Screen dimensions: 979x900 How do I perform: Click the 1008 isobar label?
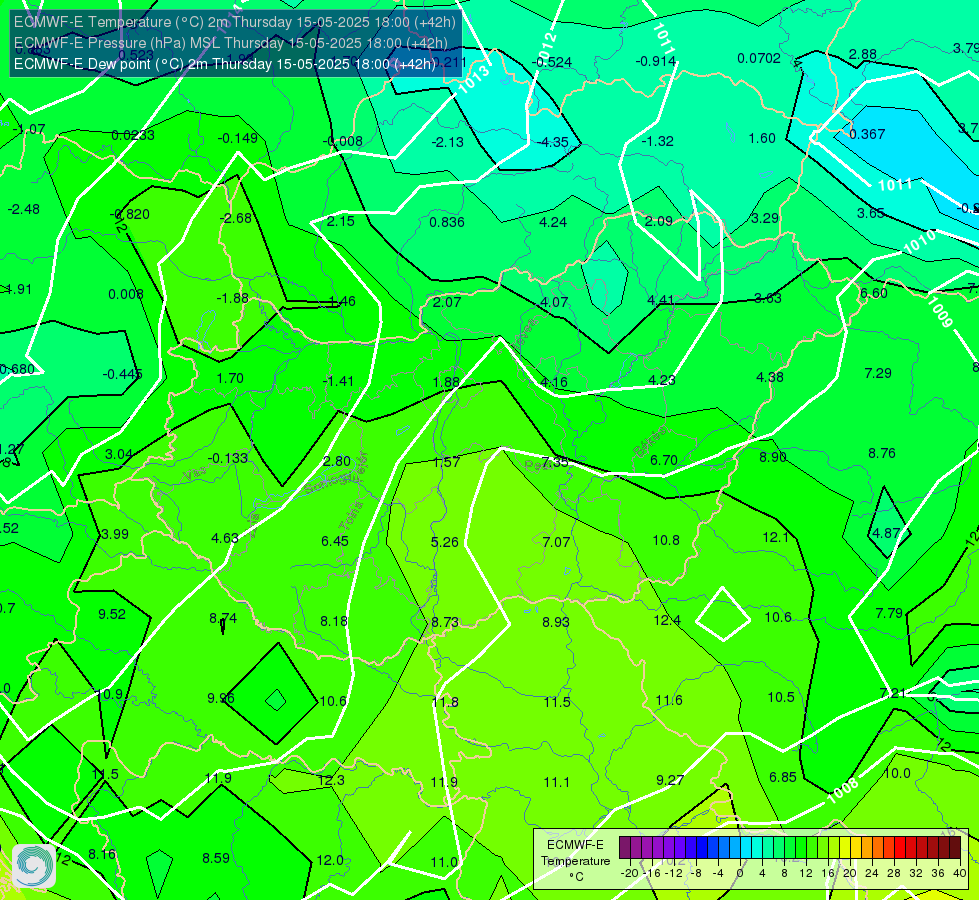tap(842, 791)
